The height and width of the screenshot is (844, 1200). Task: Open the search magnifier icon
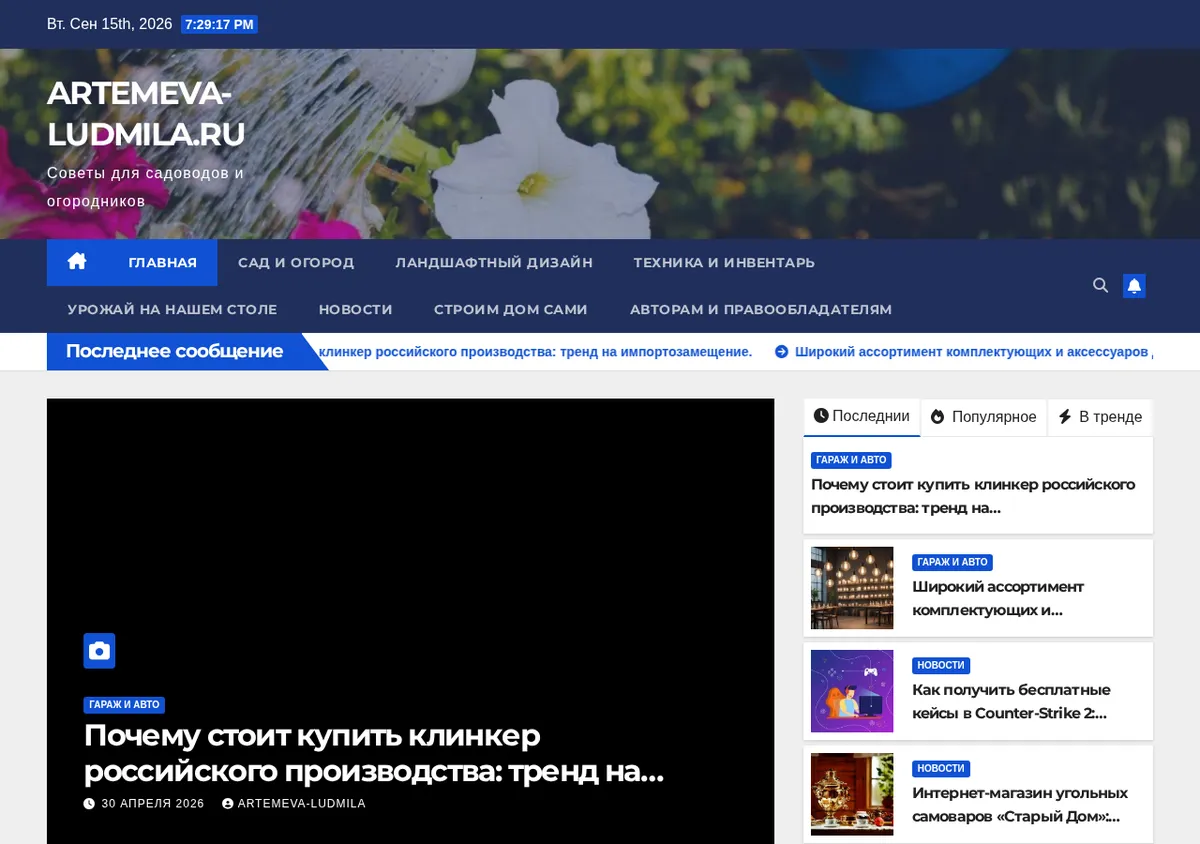[1100, 286]
